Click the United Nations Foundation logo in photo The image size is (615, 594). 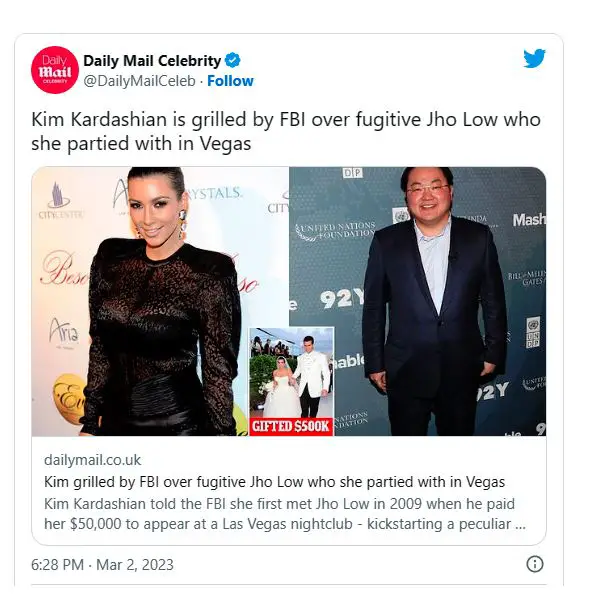click(336, 230)
